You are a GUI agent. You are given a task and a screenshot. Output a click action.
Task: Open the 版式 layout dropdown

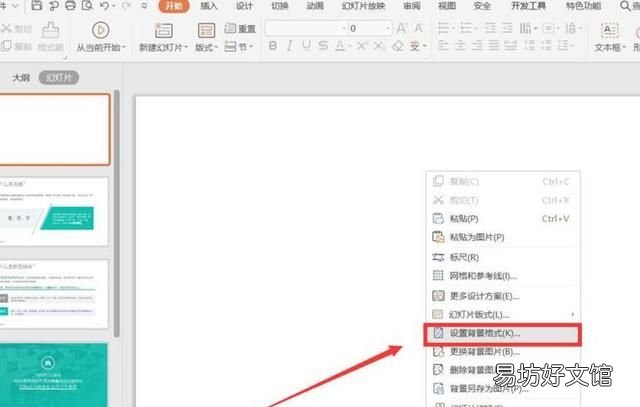(x=207, y=47)
